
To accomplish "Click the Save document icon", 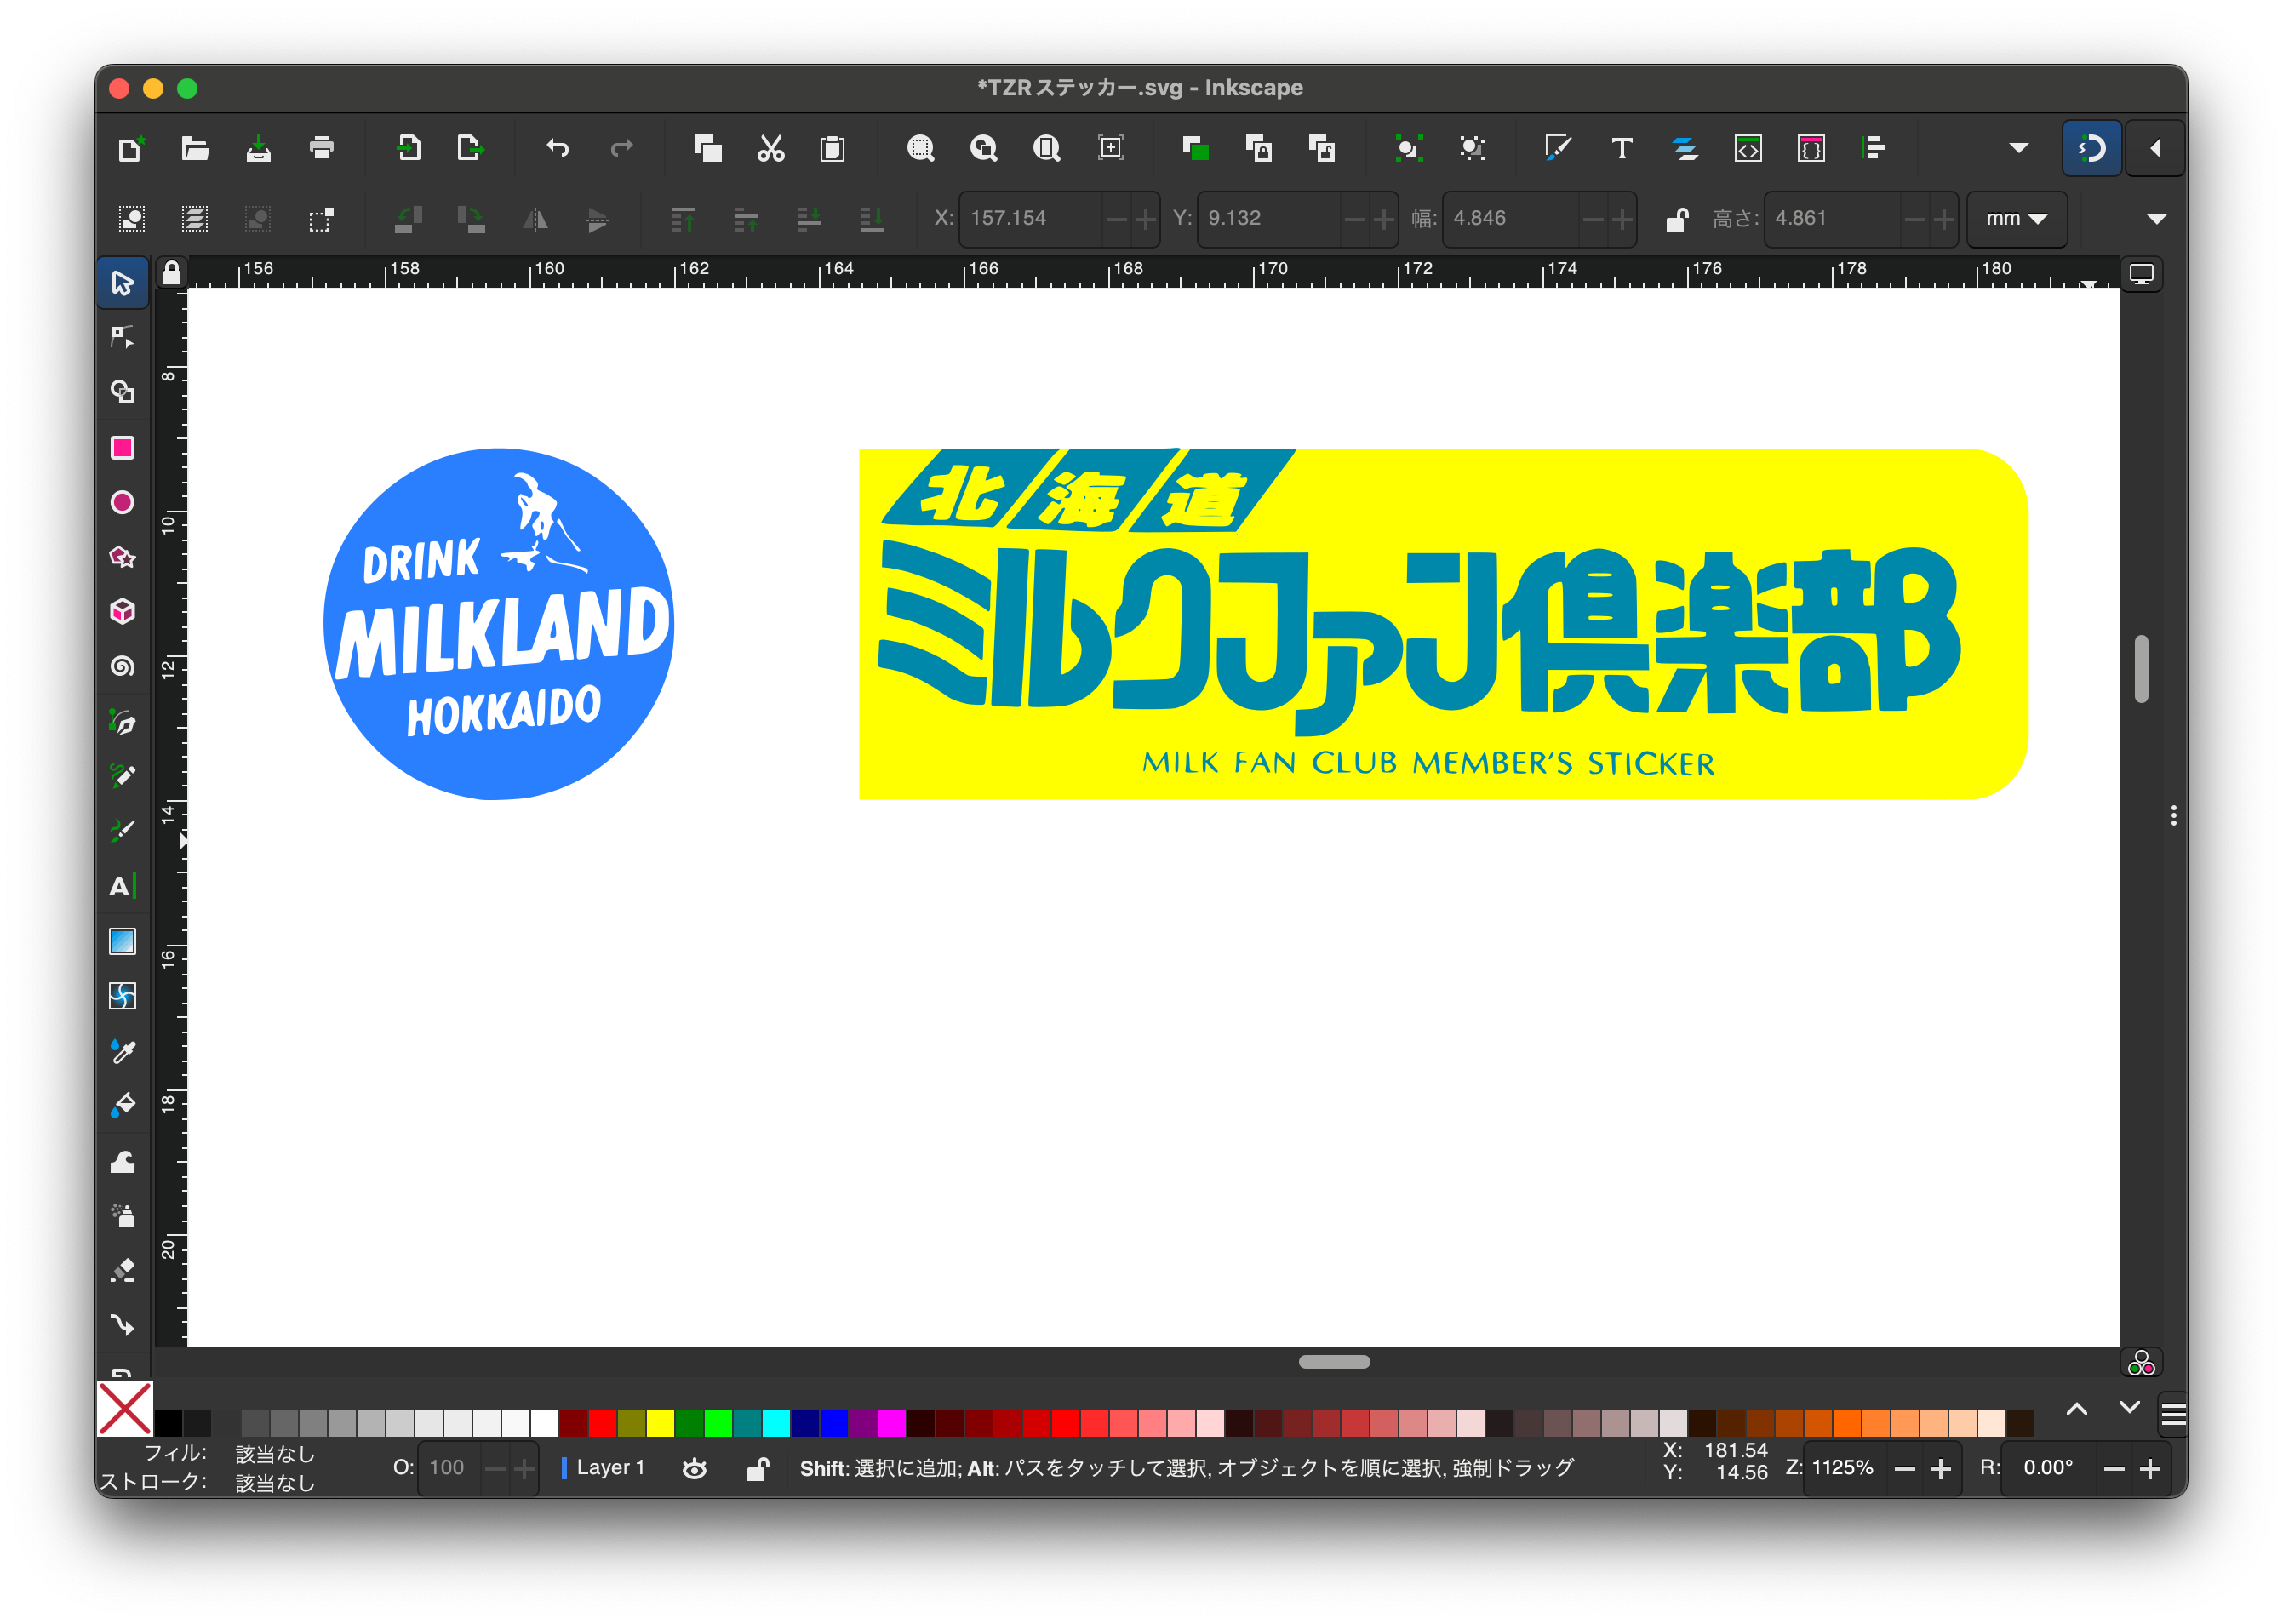I will (258, 149).
